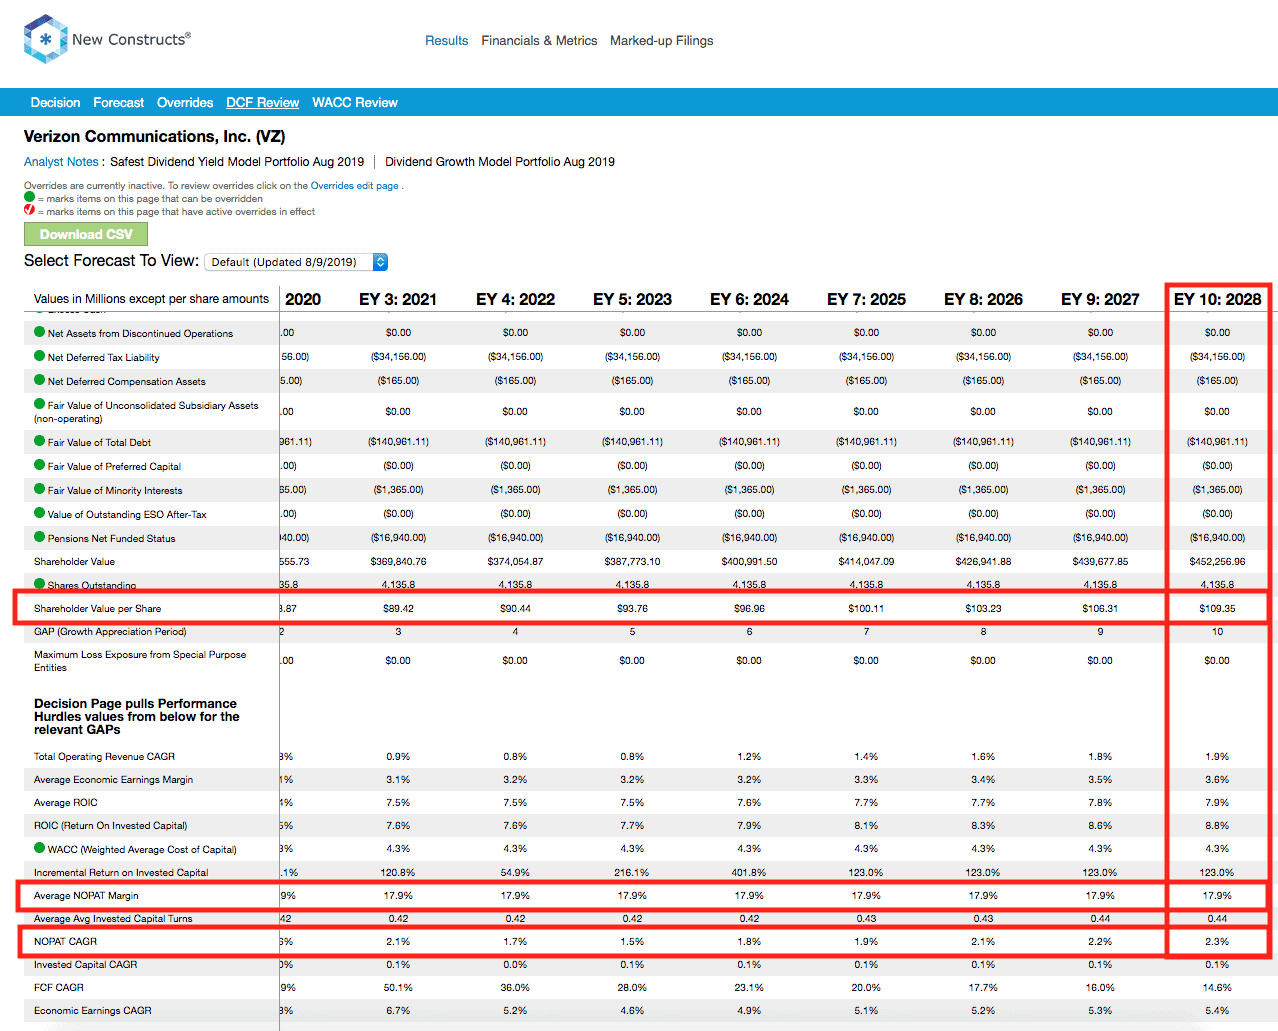Click the Average Economic Earnings Margin label
The image size is (1278, 1031).
tap(114, 780)
